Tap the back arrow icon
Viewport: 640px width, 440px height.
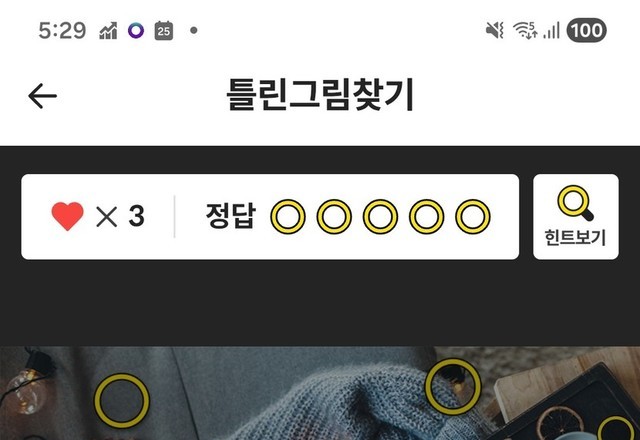tap(42, 96)
